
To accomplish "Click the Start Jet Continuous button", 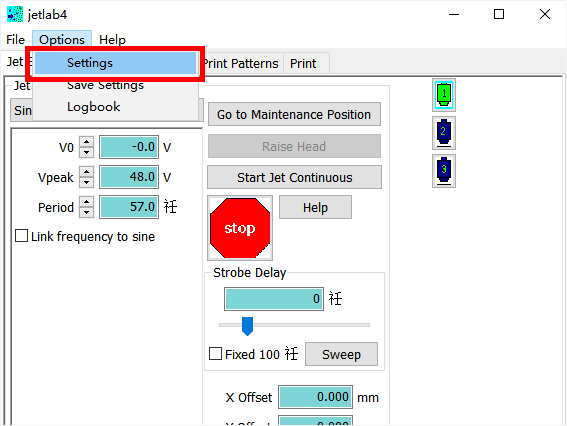I will pos(294,177).
